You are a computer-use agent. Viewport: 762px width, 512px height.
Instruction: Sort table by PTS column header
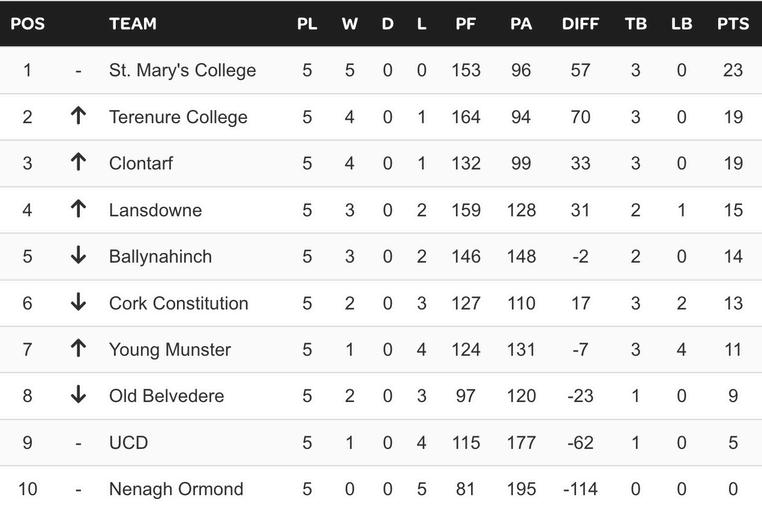pos(733,24)
